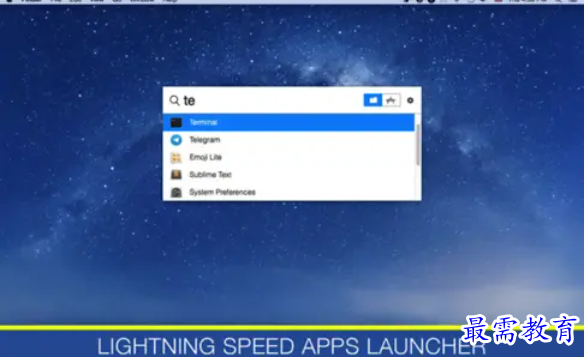Viewport: 585px width, 361px height.
Task: Switch to the apps folder mode toggle
Action: pos(373,100)
